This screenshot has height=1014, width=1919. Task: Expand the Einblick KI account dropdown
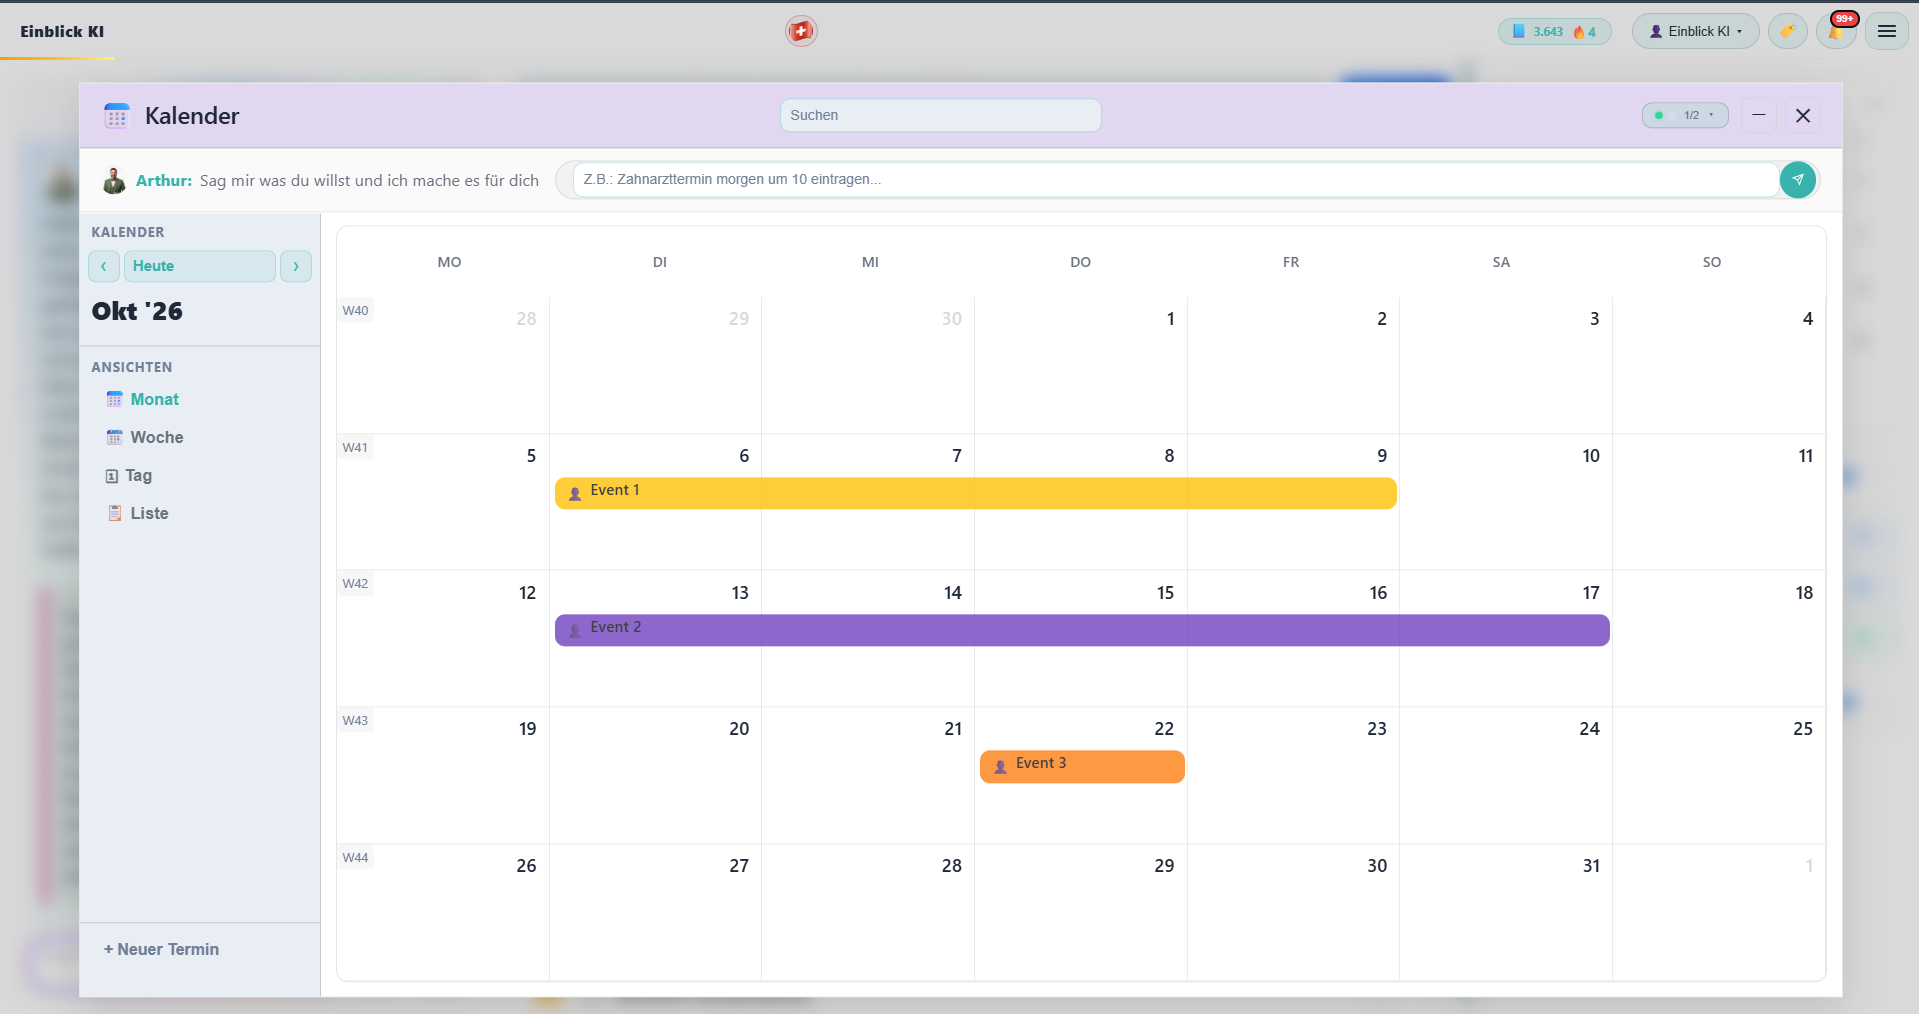point(1695,31)
